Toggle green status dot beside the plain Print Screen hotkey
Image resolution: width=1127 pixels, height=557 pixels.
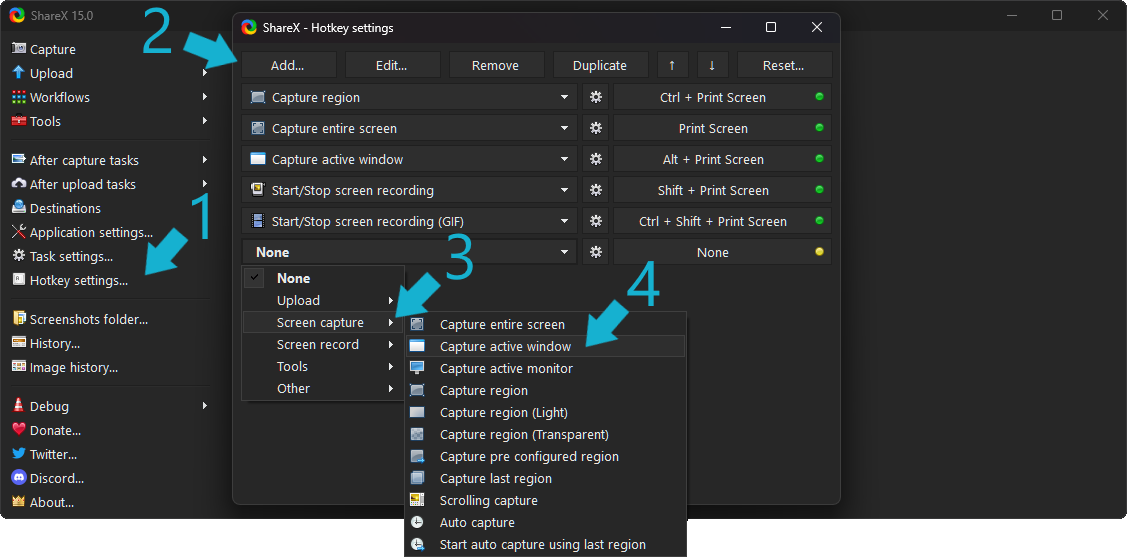pos(819,127)
